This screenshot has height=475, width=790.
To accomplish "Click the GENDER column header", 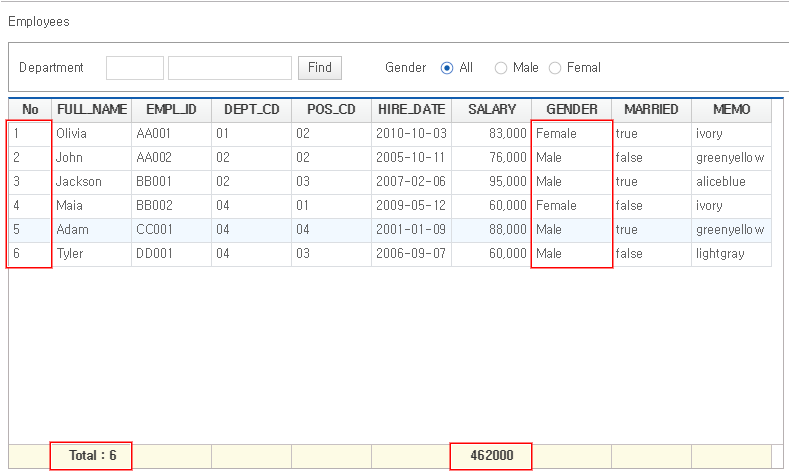I will pyautogui.click(x=572, y=110).
